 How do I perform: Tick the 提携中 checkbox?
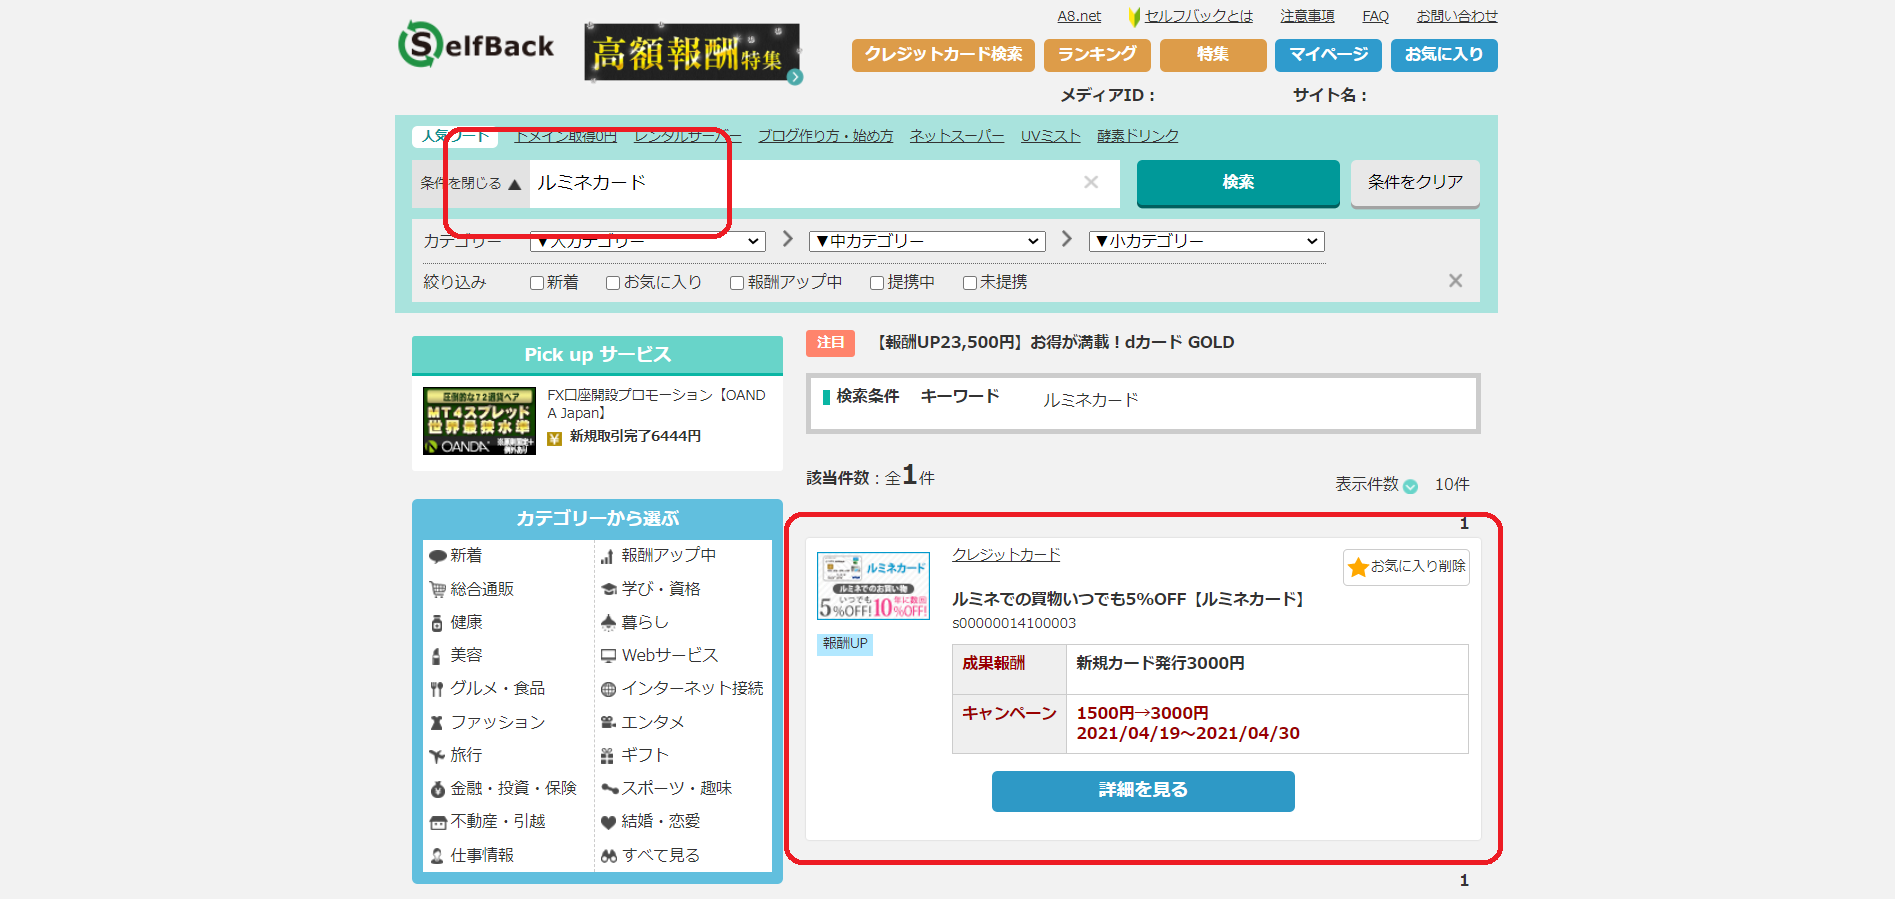[877, 283]
